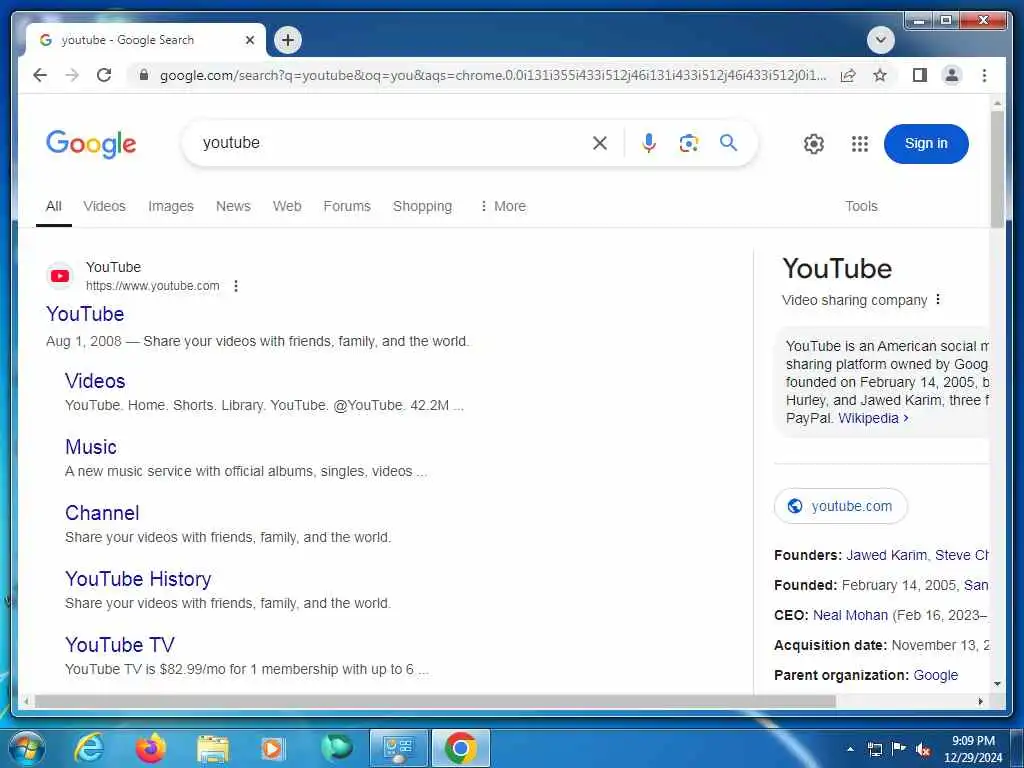Open the Videos sitelink
Viewport: 1024px width, 768px height.
[x=95, y=381]
